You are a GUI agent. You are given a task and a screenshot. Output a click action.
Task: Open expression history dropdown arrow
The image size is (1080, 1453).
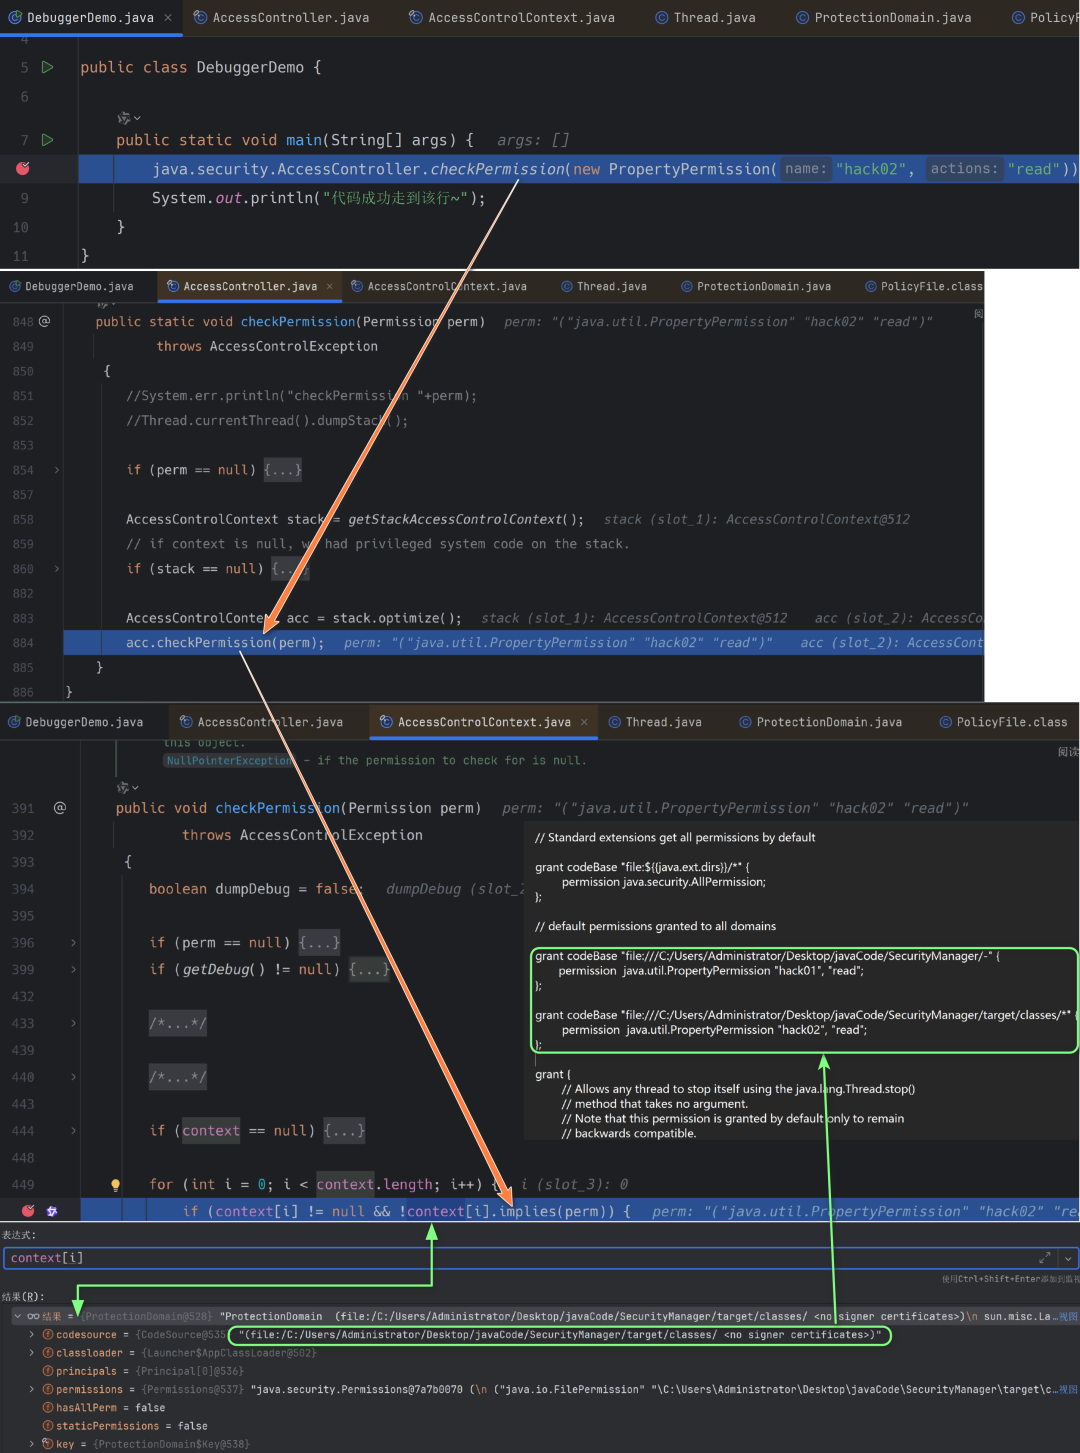(1068, 1258)
